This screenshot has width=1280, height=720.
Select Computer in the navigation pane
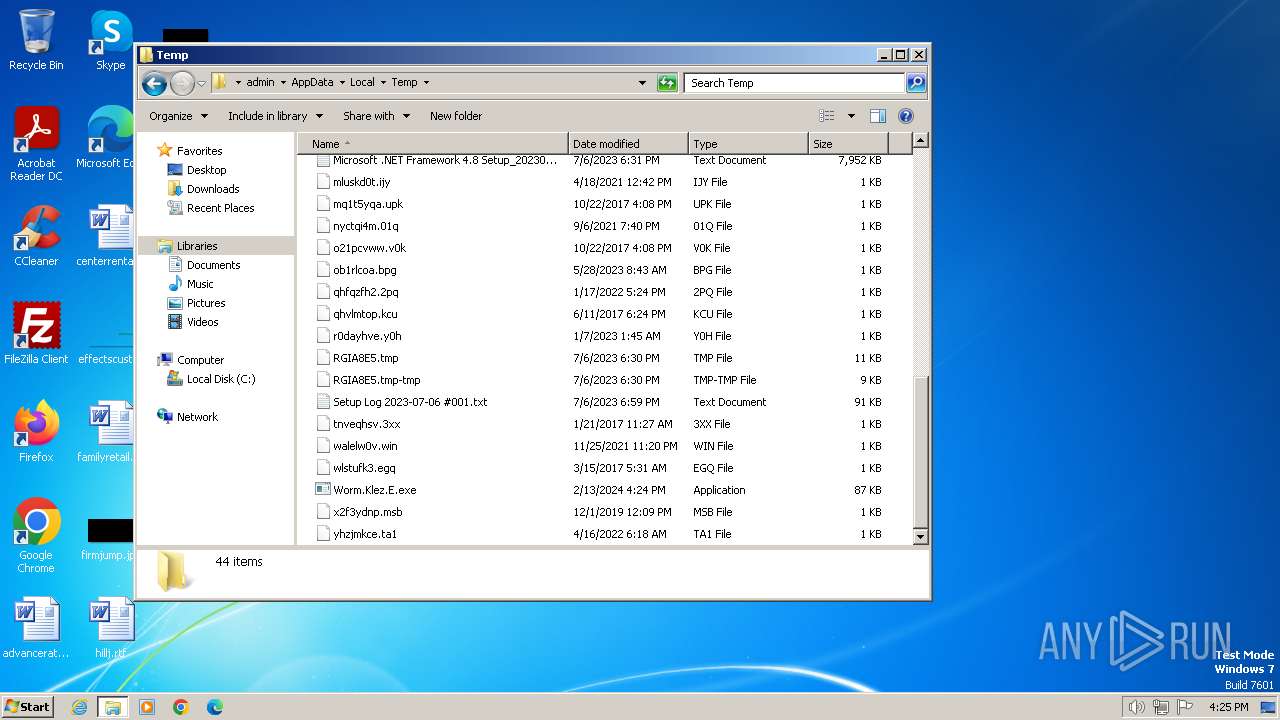point(200,360)
